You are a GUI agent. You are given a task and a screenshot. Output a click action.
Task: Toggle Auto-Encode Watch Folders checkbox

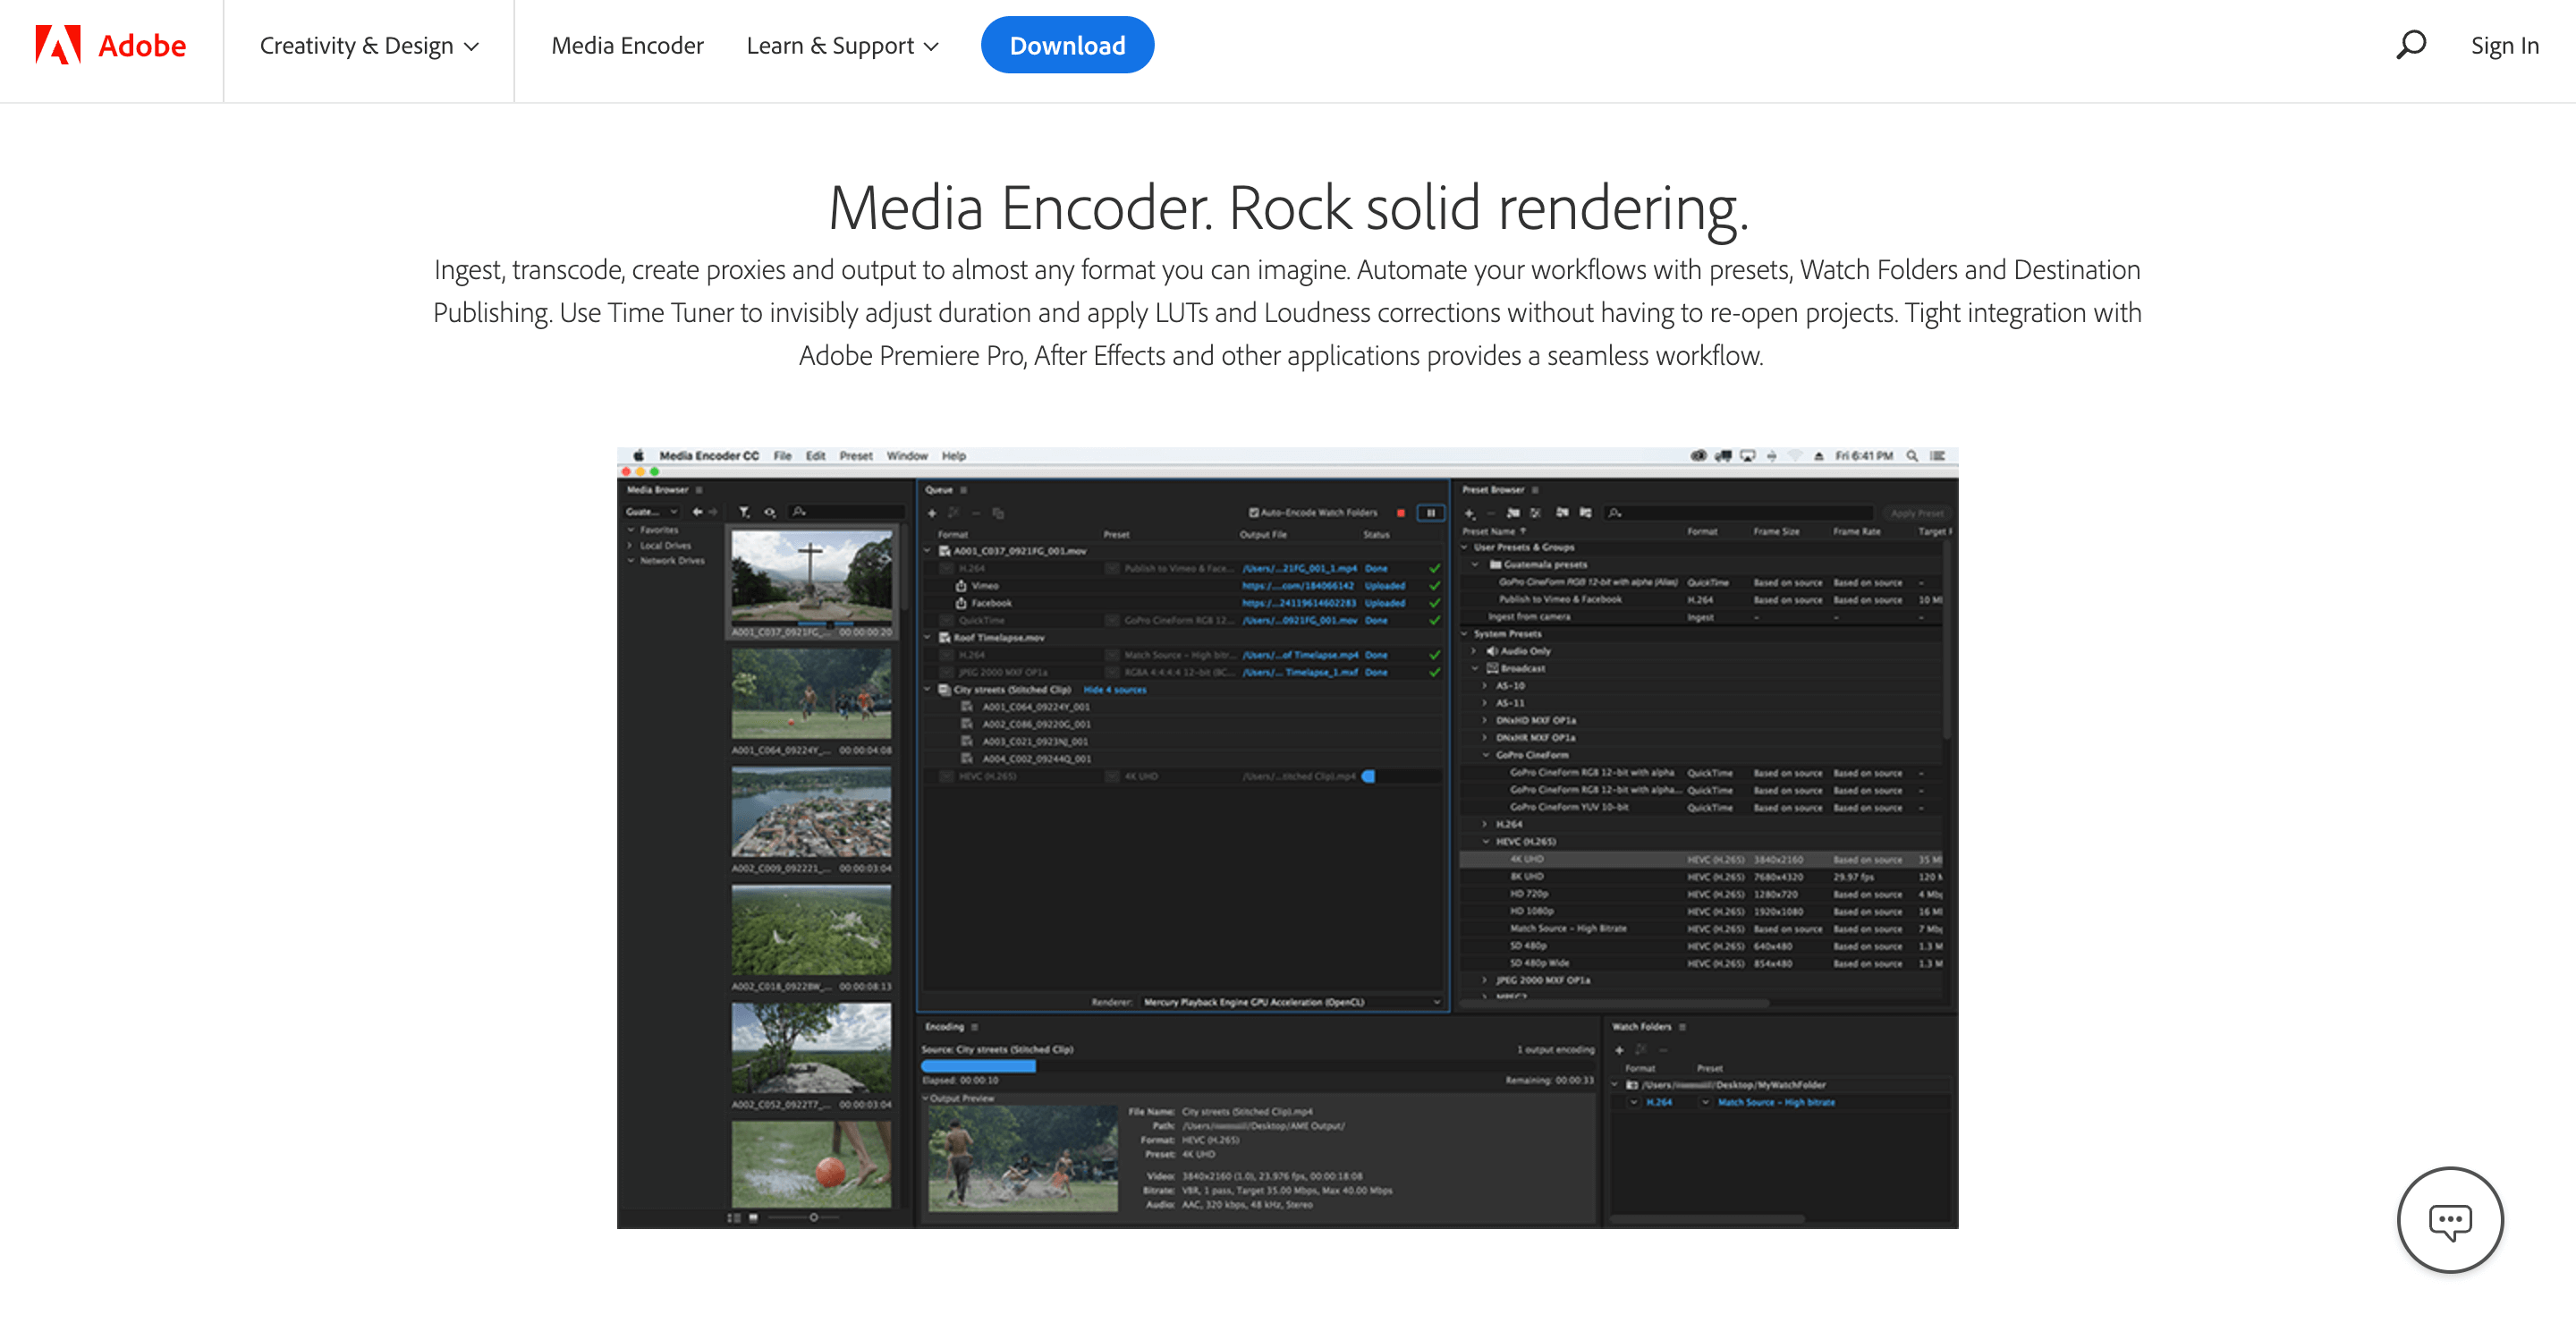pyautogui.click(x=1253, y=513)
